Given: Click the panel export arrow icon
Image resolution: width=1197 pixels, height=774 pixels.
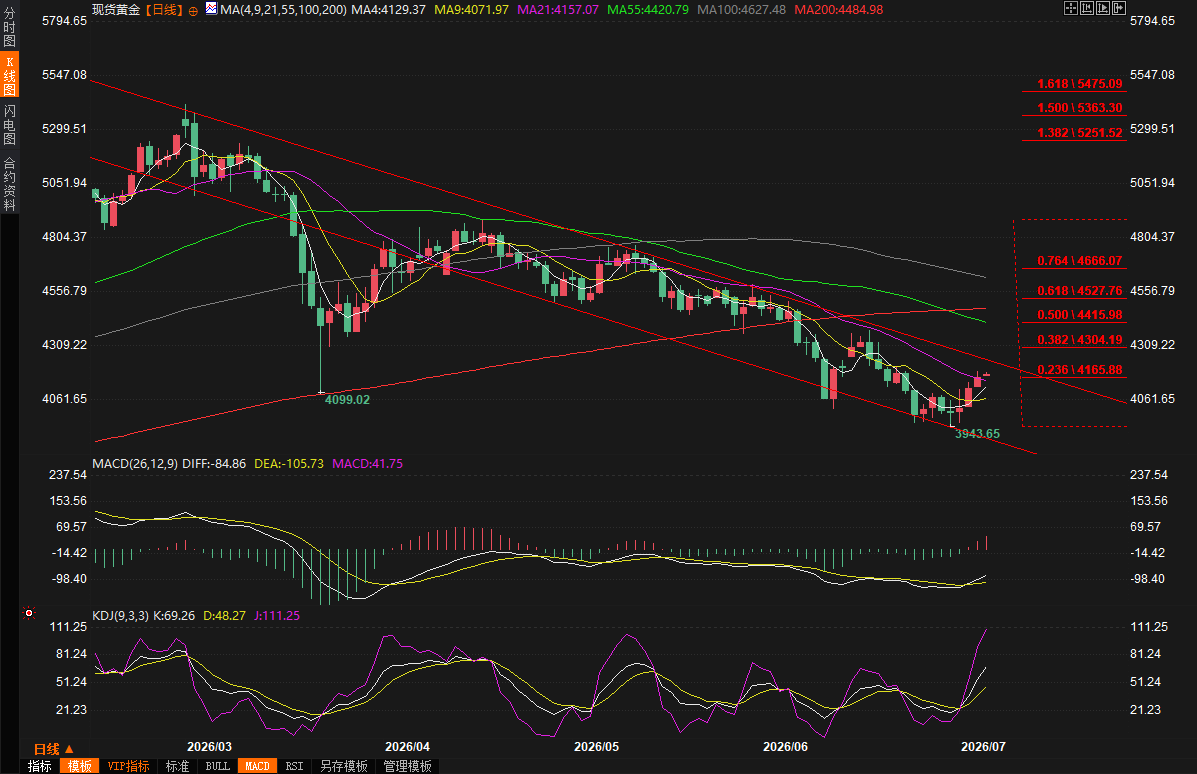Looking at the screenshot, I should (1119, 8).
